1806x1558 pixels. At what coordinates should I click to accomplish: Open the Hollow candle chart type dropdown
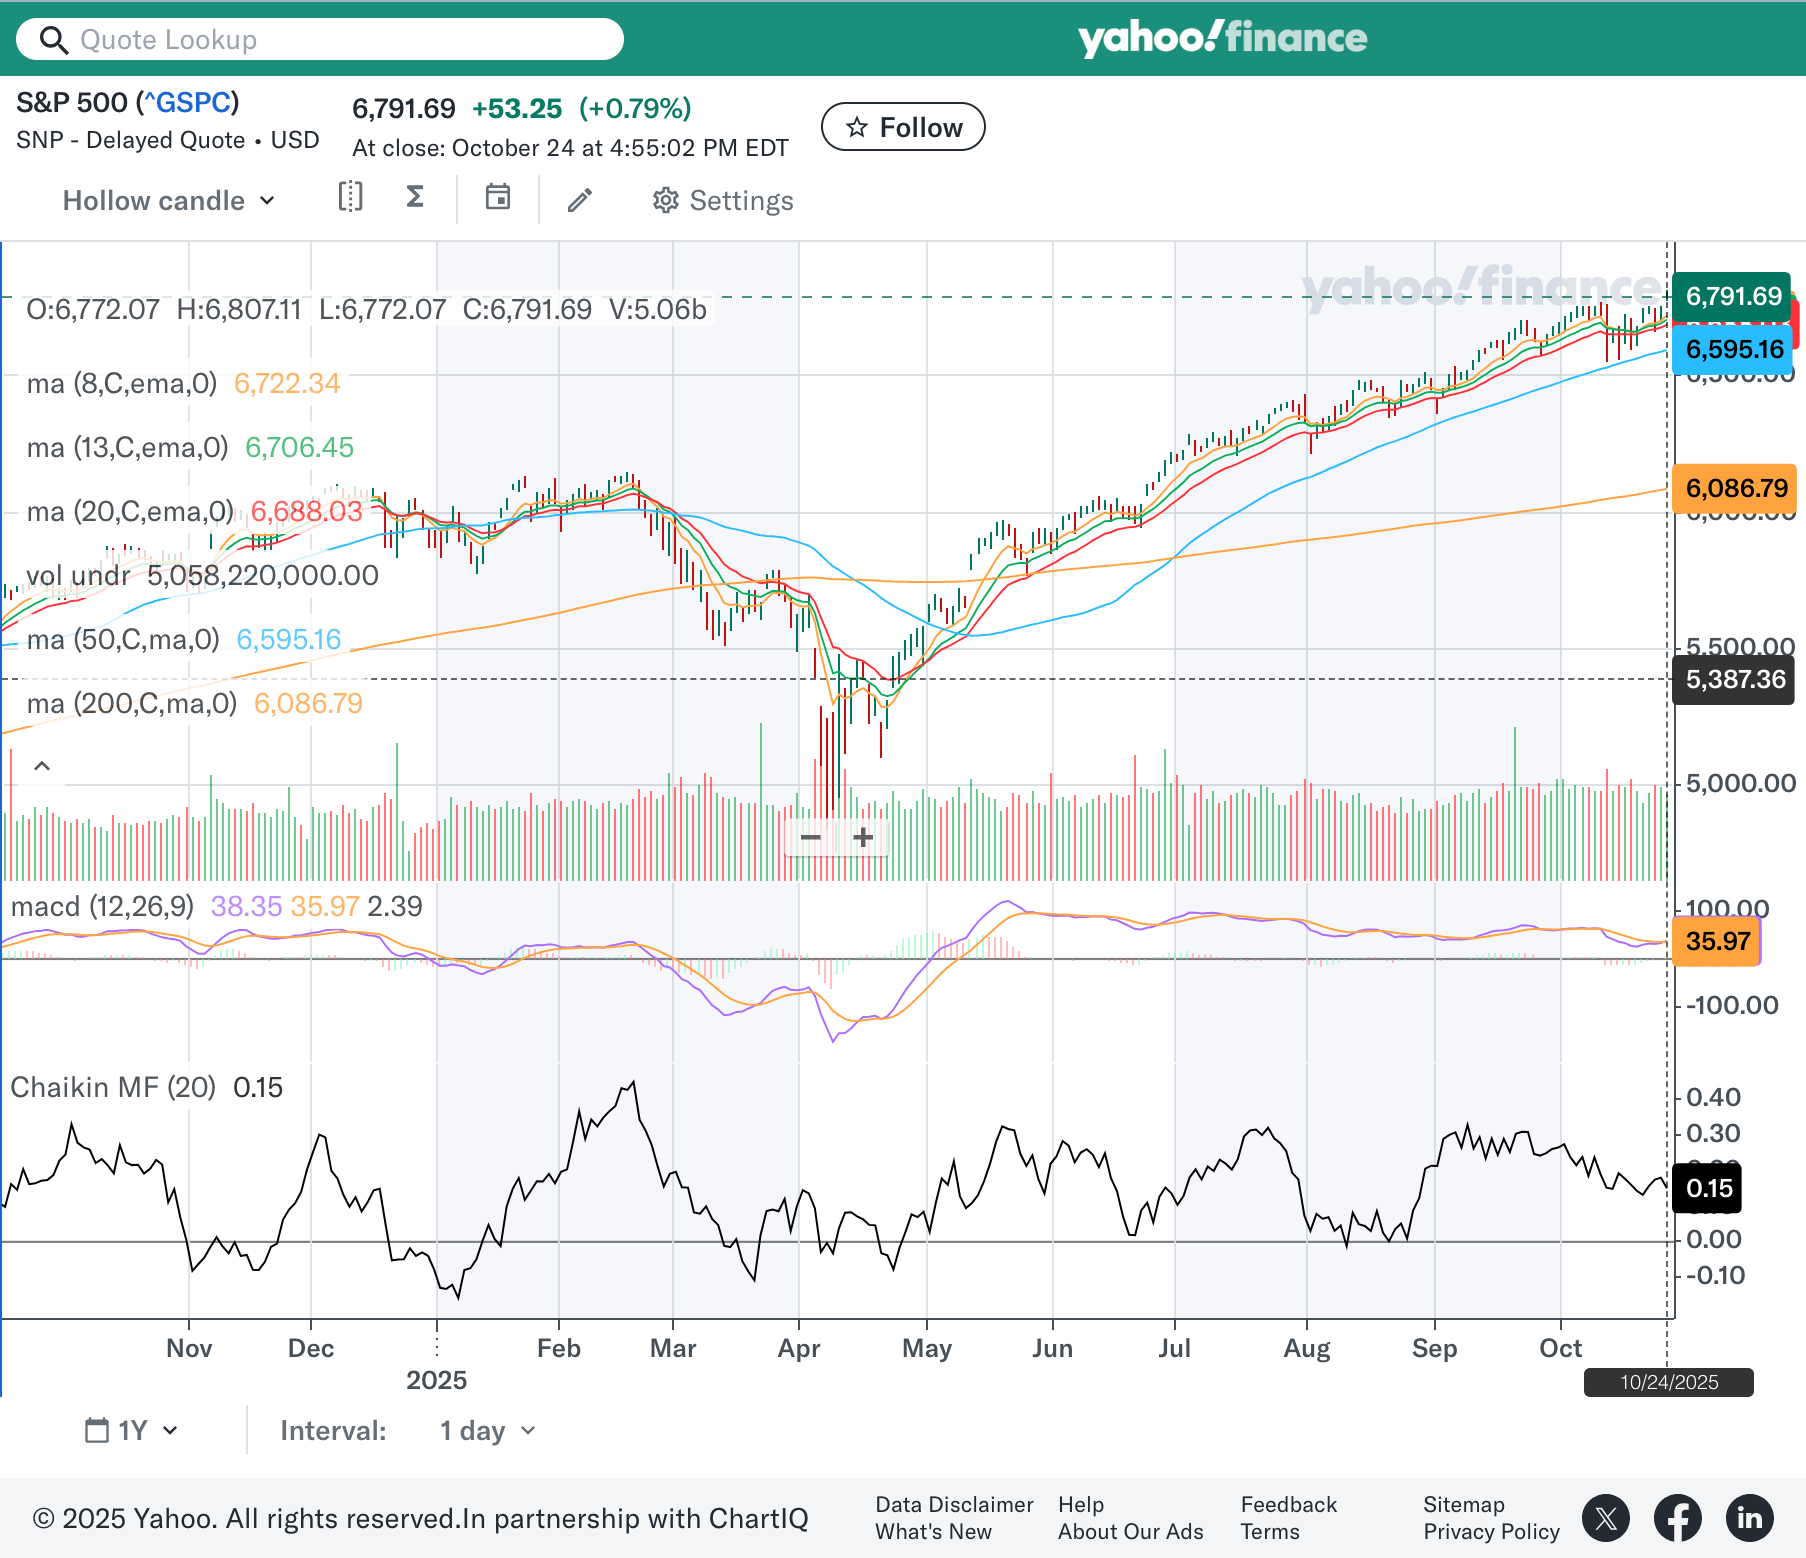pyautogui.click(x=168, y=201)
